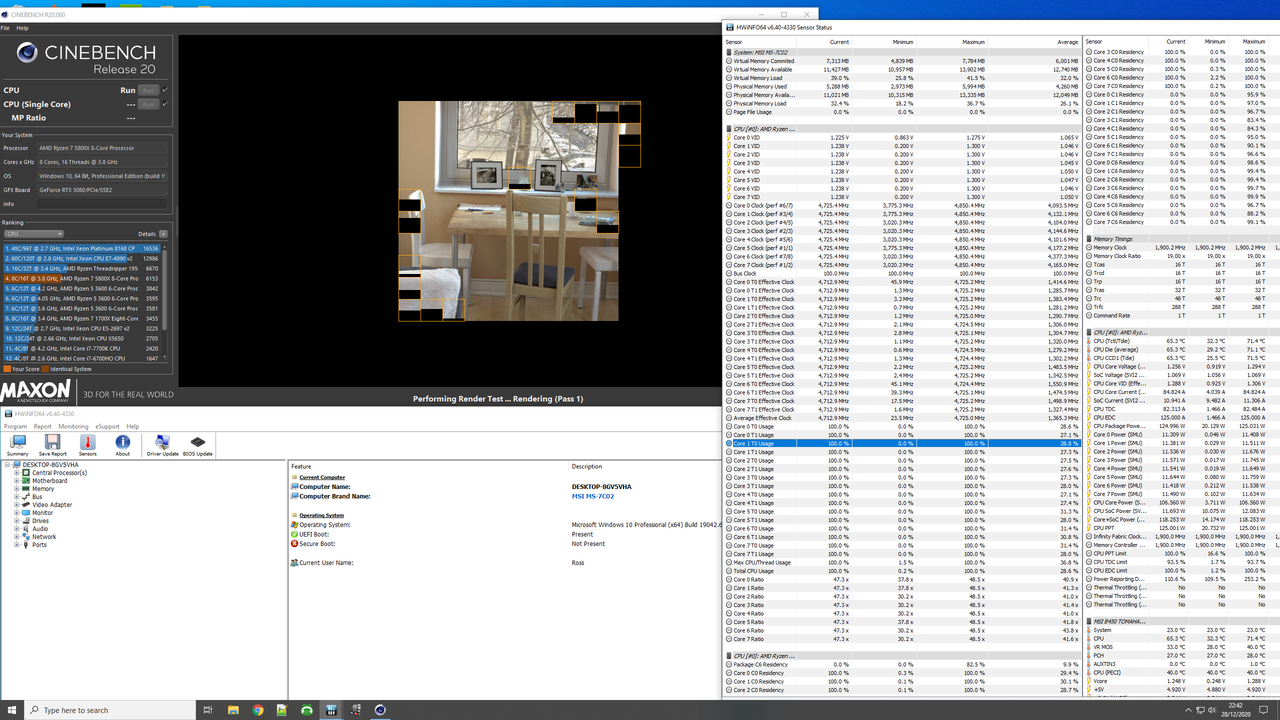The height and width of the screenshot is (720, 1280).
Task: Click the Info text field in Cinebench
Action: click(x=102, y=204)
